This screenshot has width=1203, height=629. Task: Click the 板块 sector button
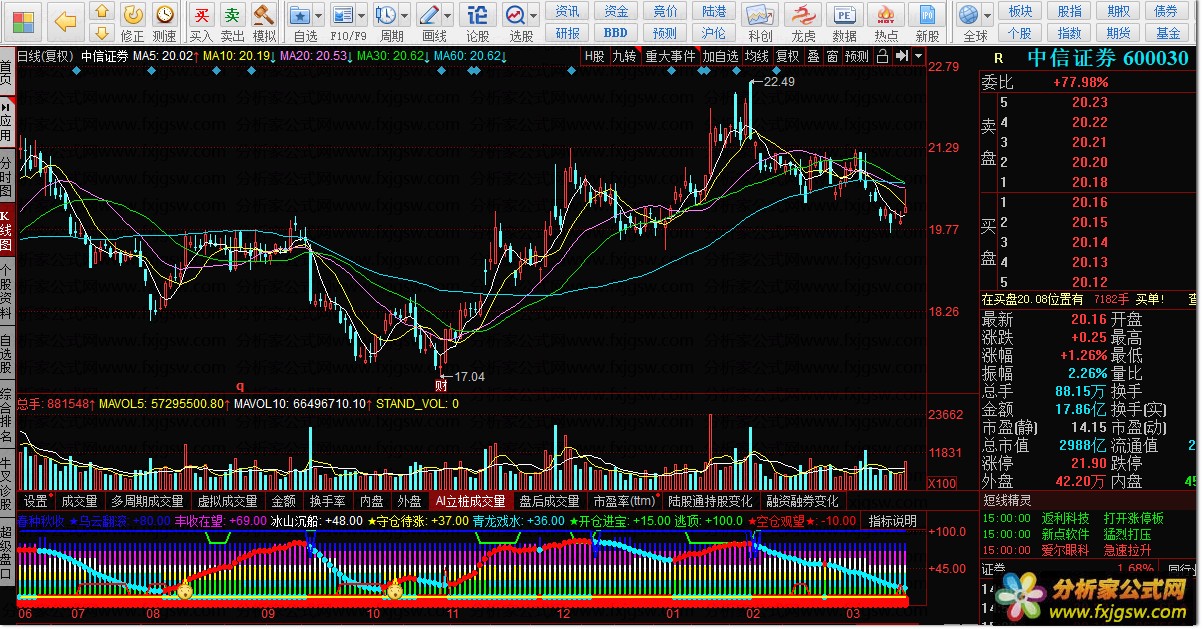[1020, 11]
